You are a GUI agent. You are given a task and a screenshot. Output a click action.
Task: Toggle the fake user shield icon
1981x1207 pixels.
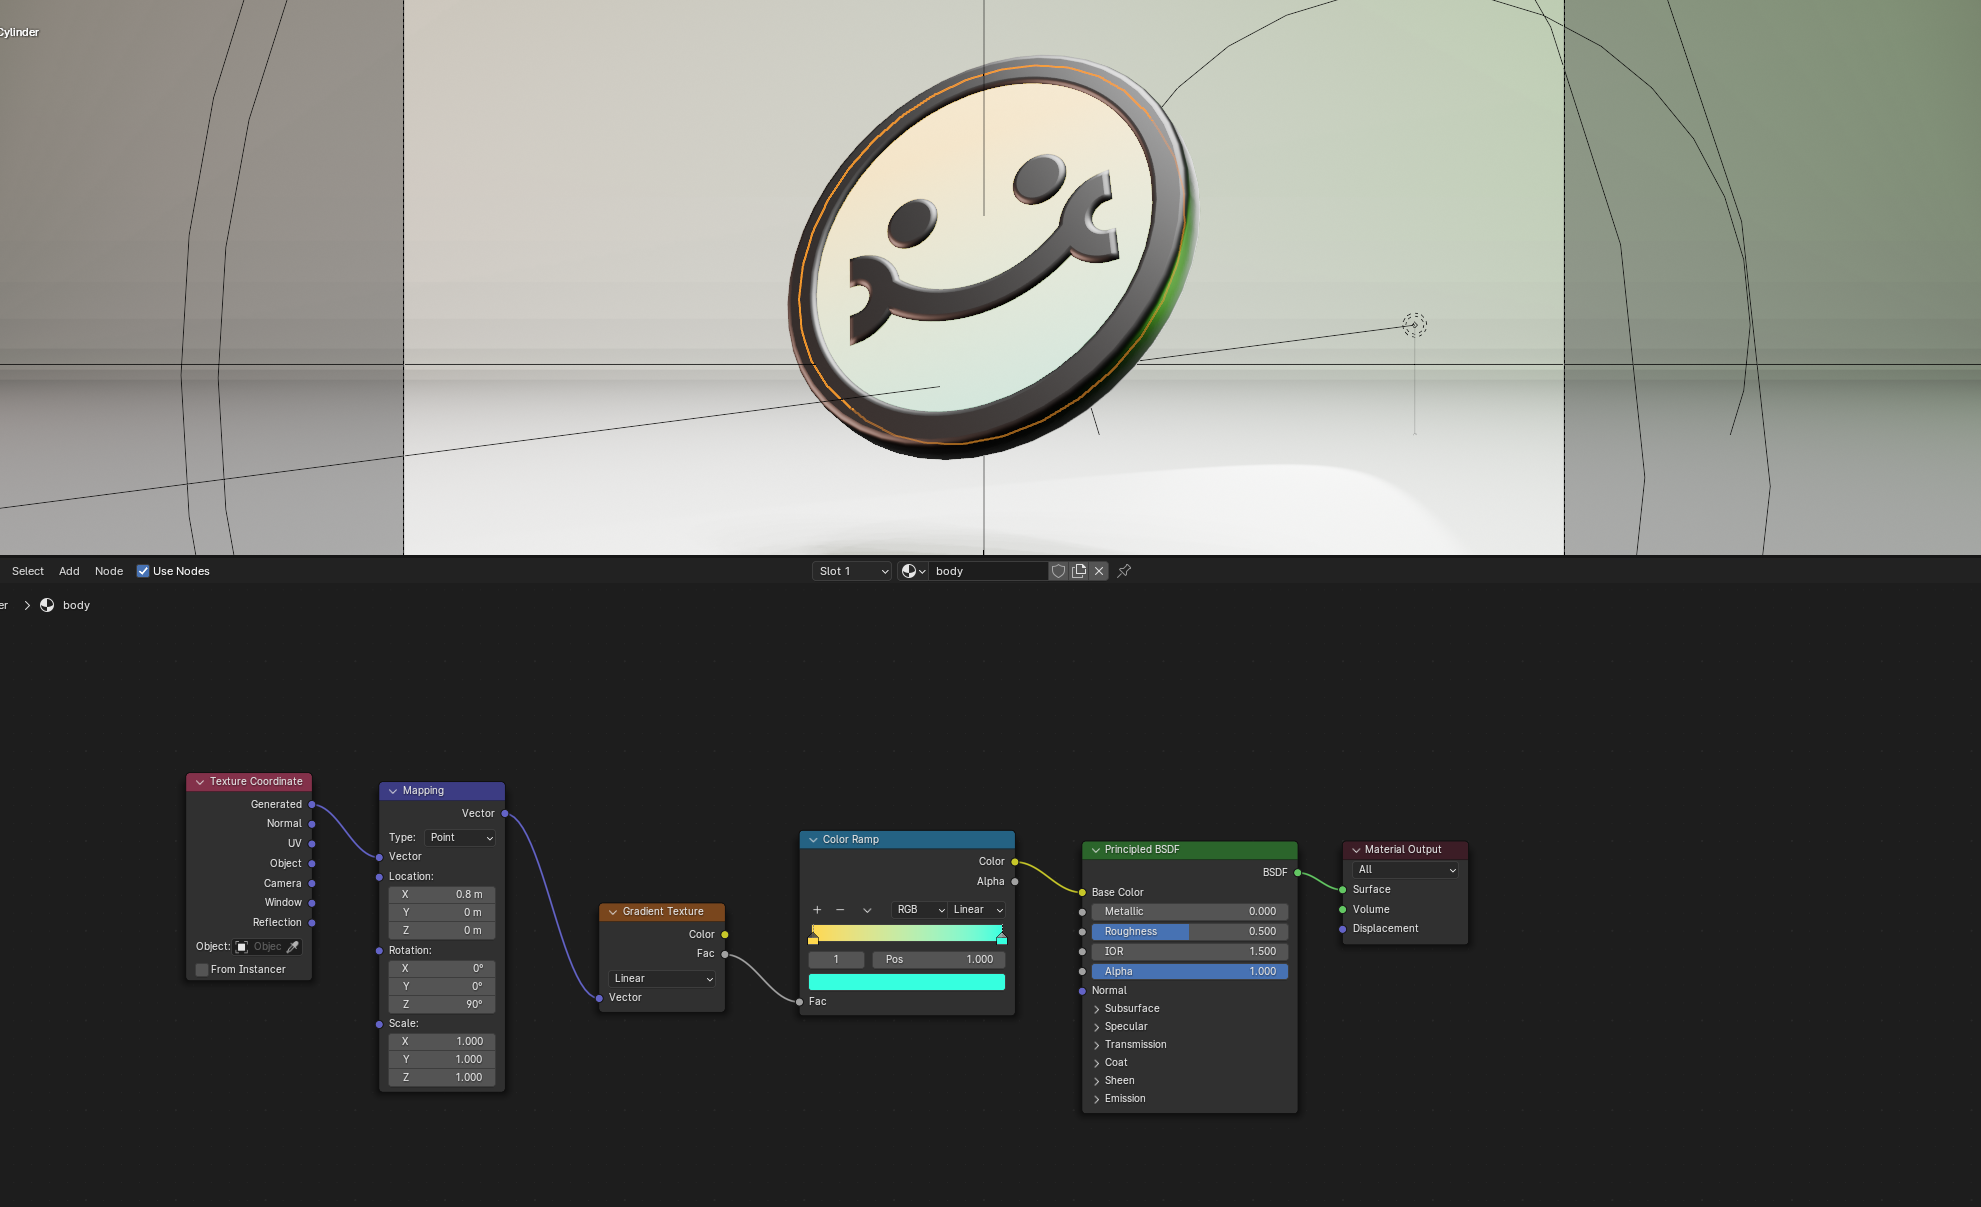(1058, 571)
